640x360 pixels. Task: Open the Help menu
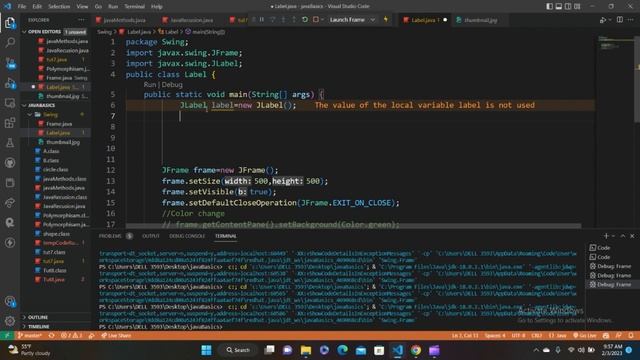(157, 7)
